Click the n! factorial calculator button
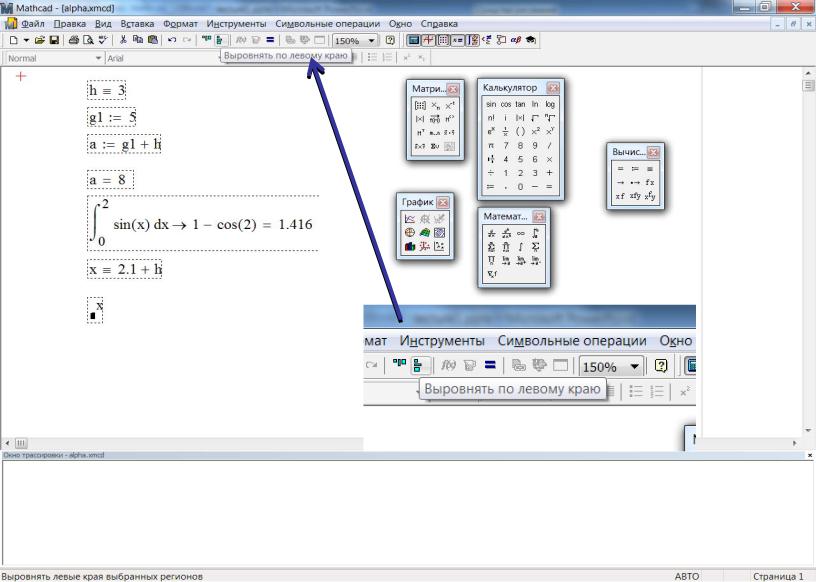816x582 pixels. click(x=491, y=118)
